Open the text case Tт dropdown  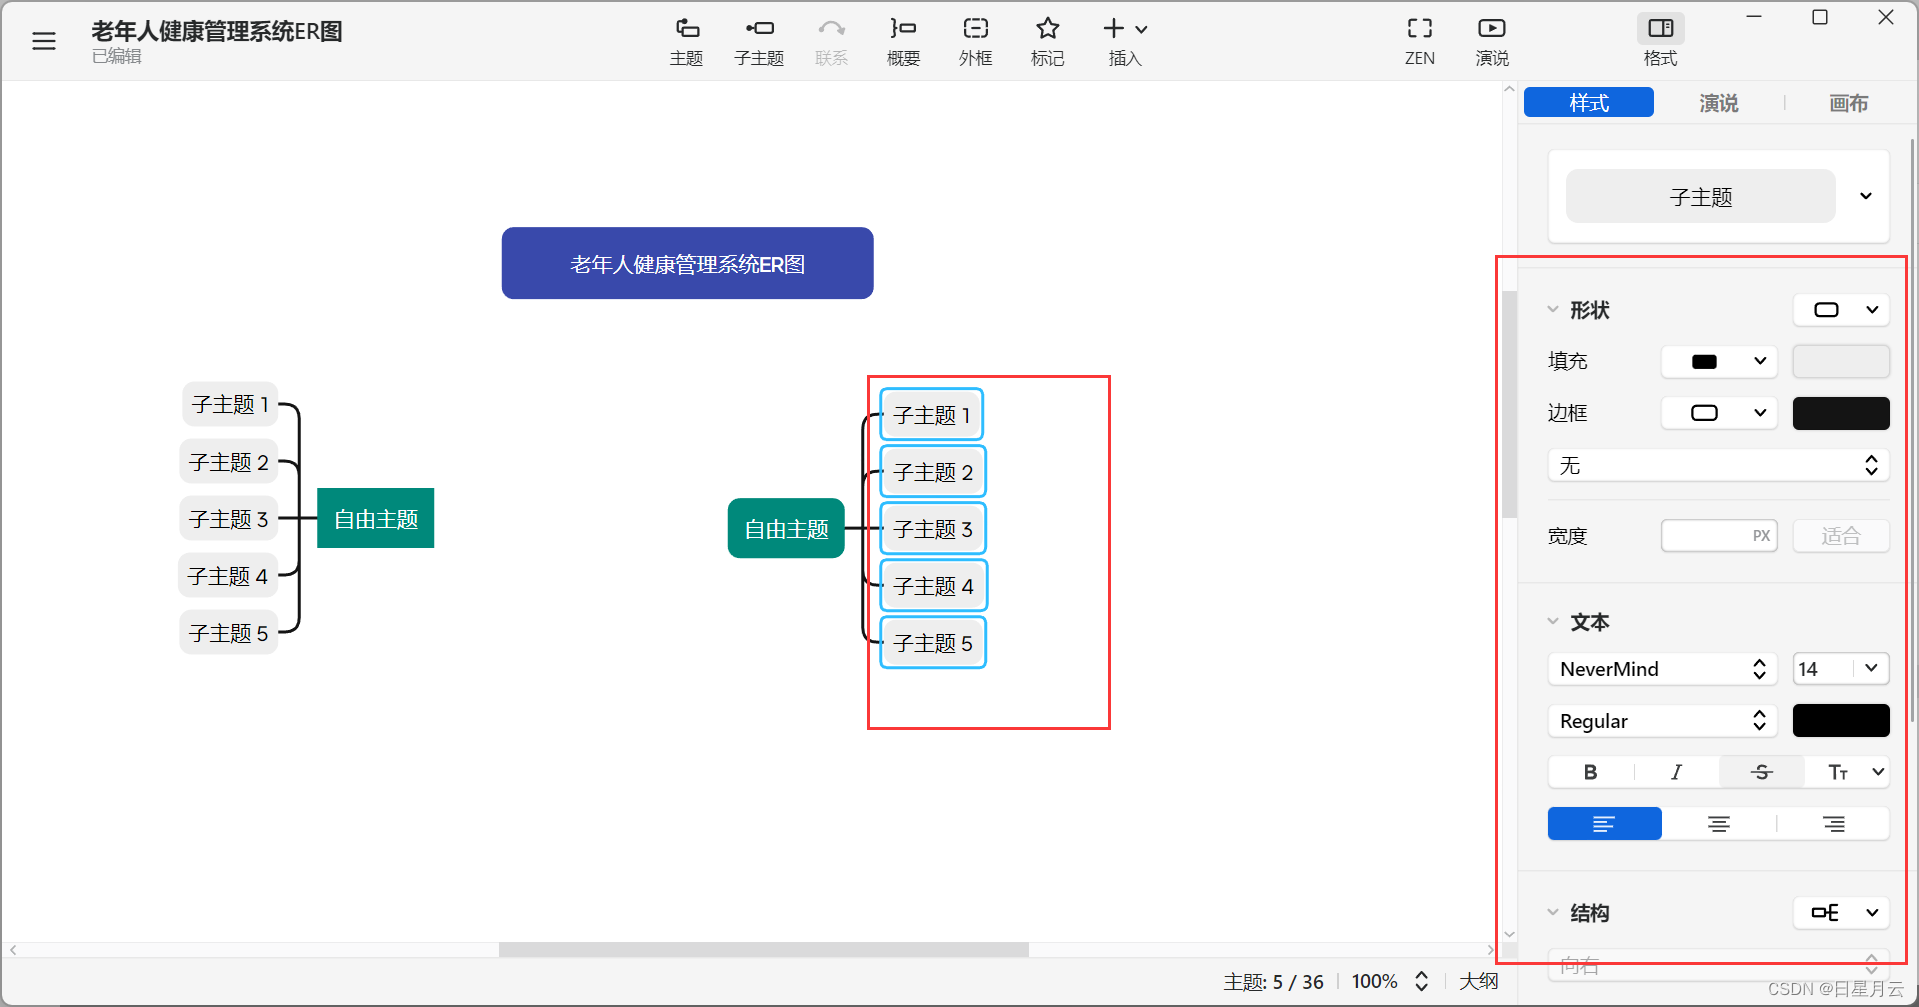(1847, 772)
